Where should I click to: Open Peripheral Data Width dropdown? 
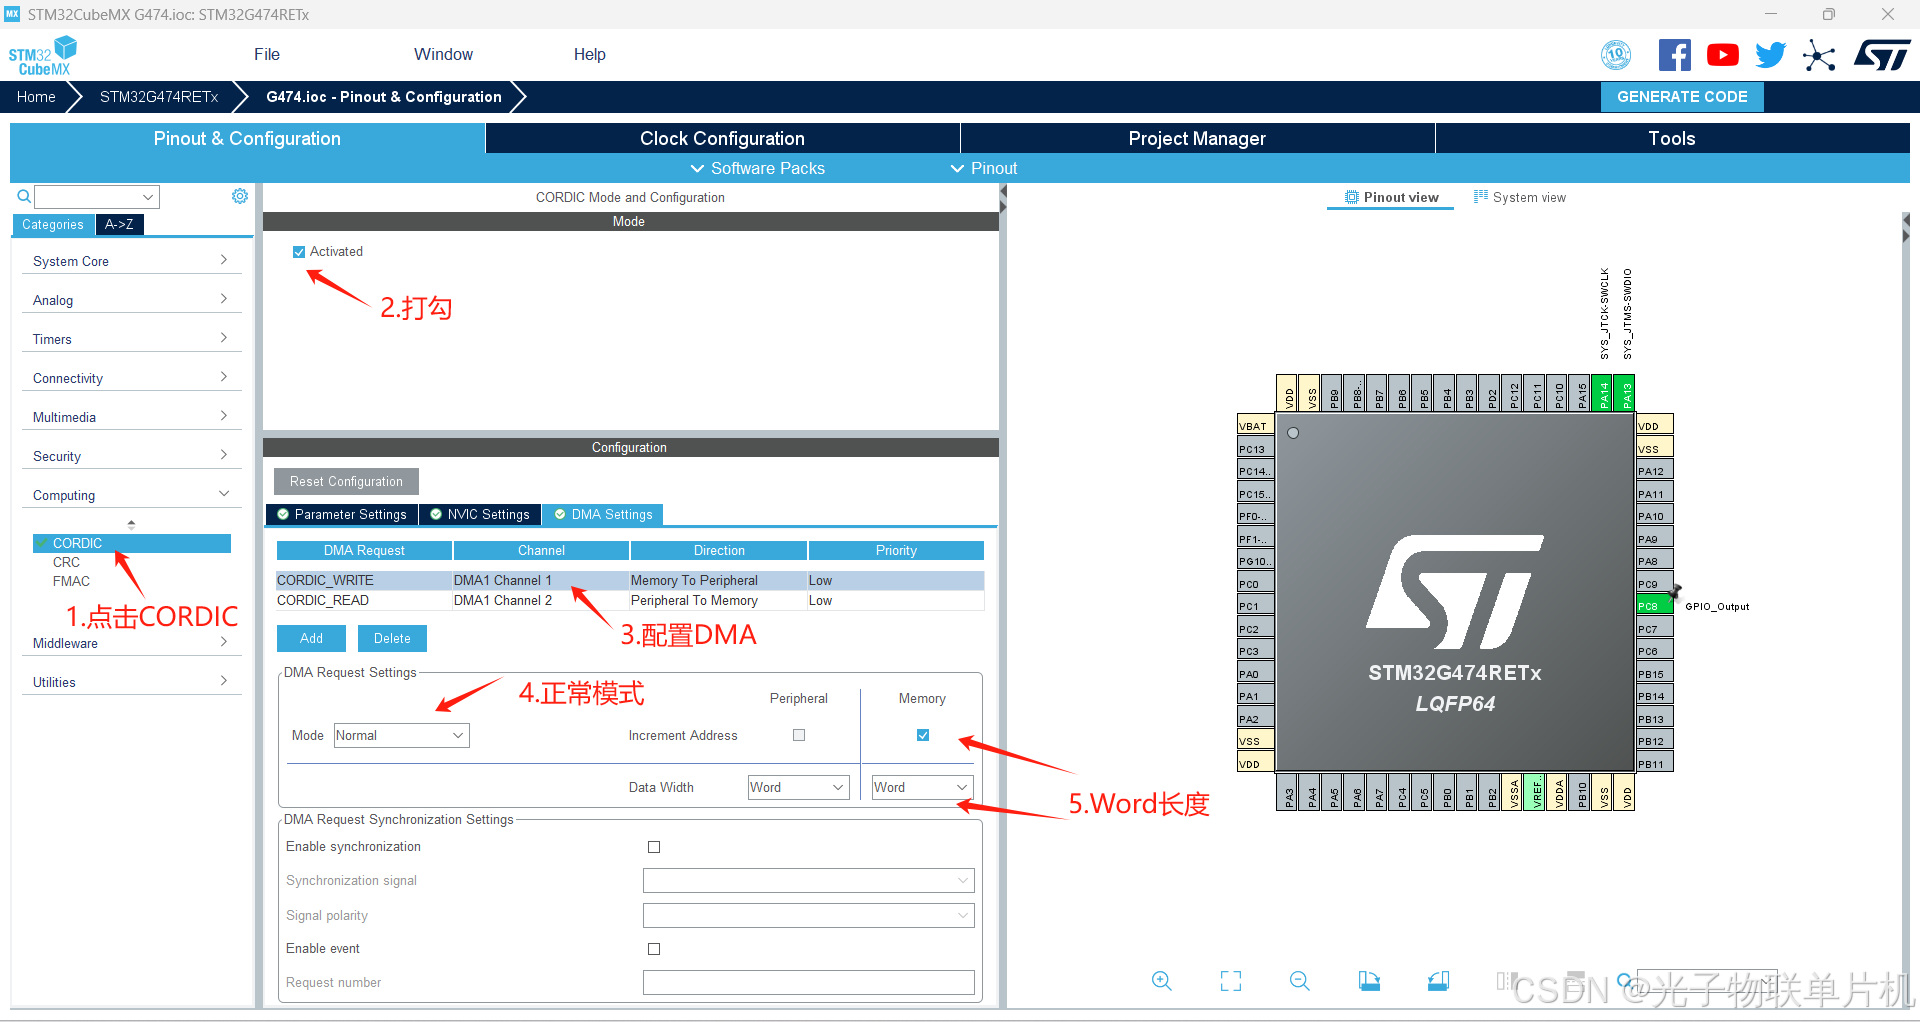(799, 787)
